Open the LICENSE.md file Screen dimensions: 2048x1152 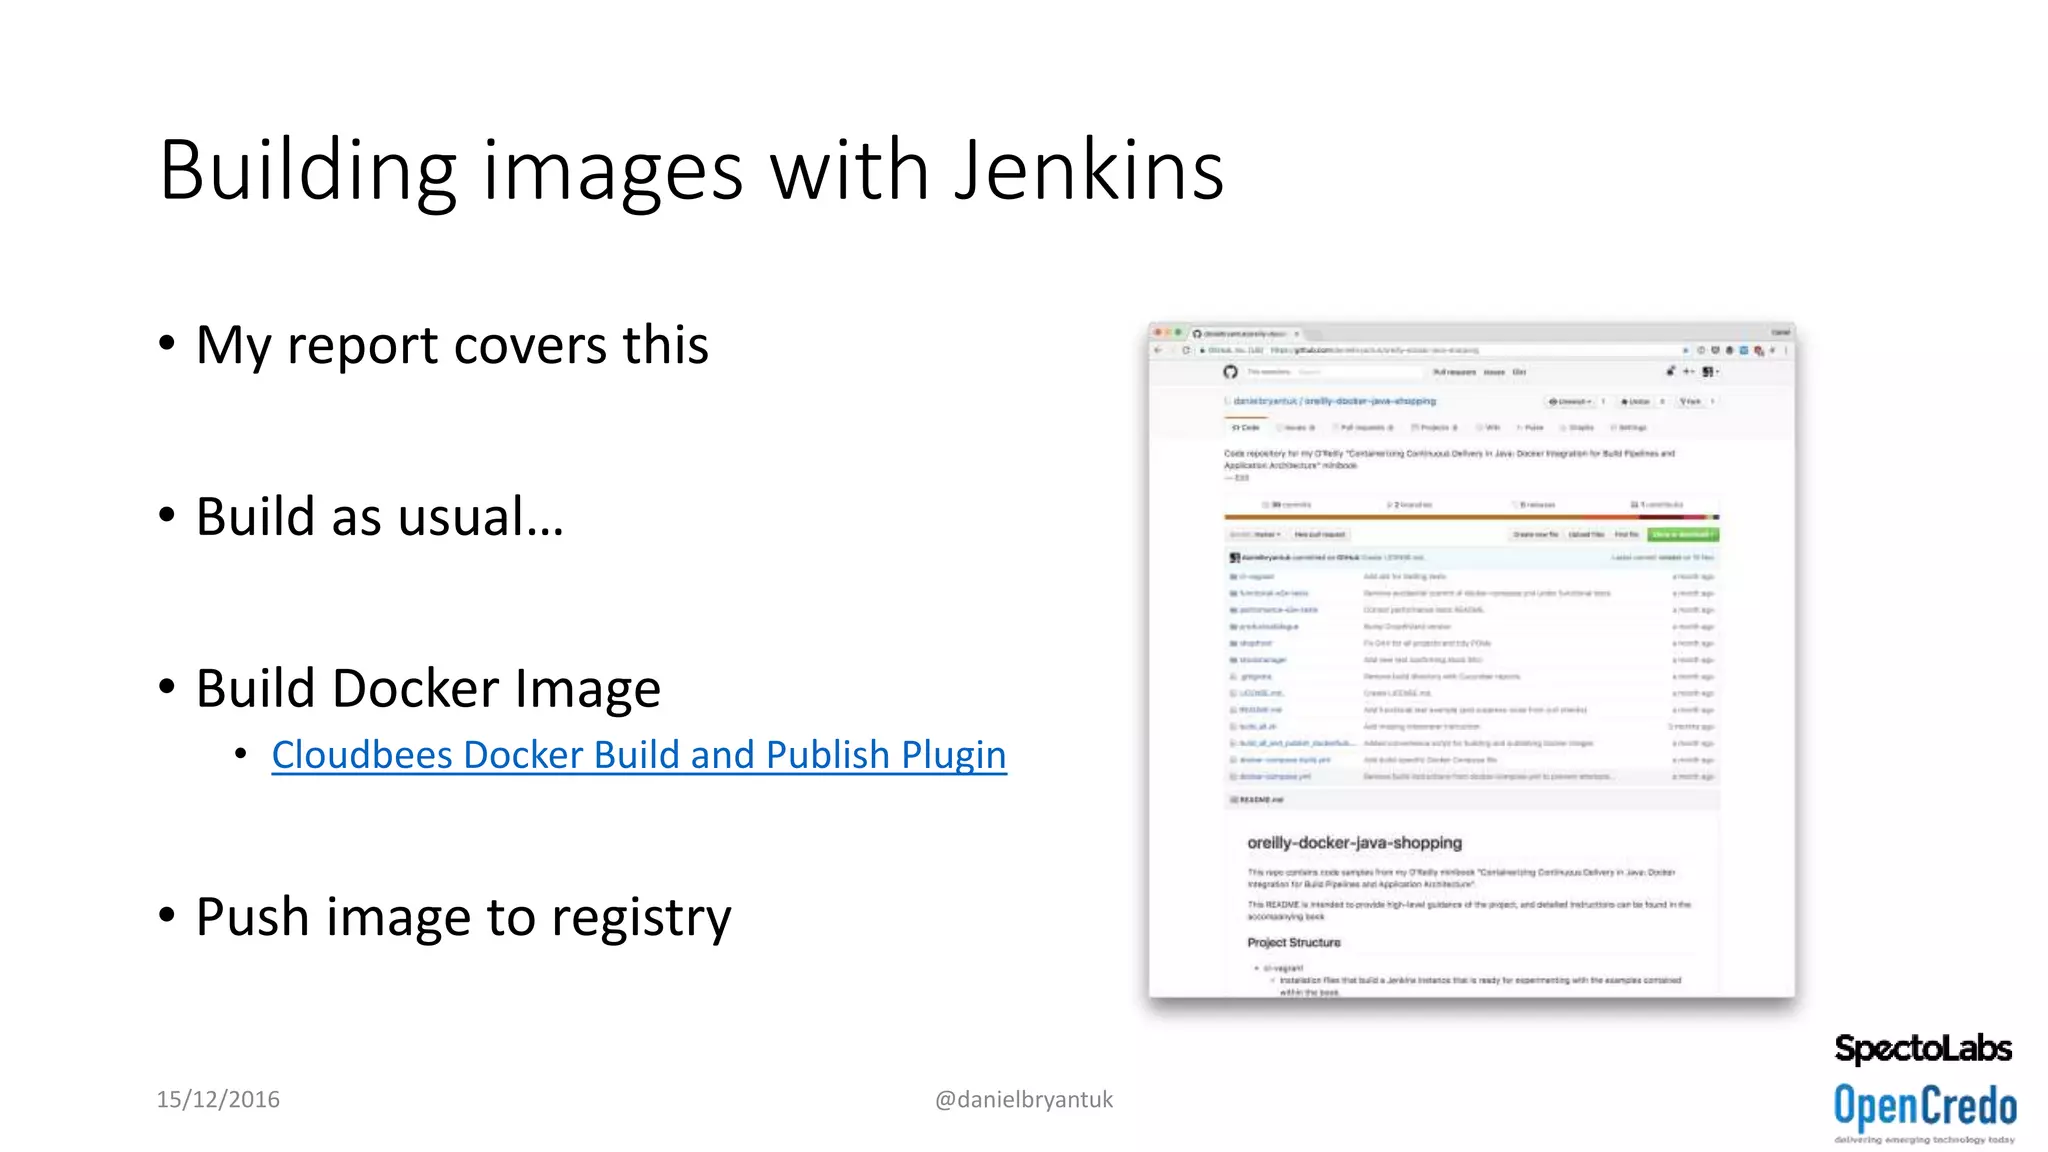tap(1262, 693)
